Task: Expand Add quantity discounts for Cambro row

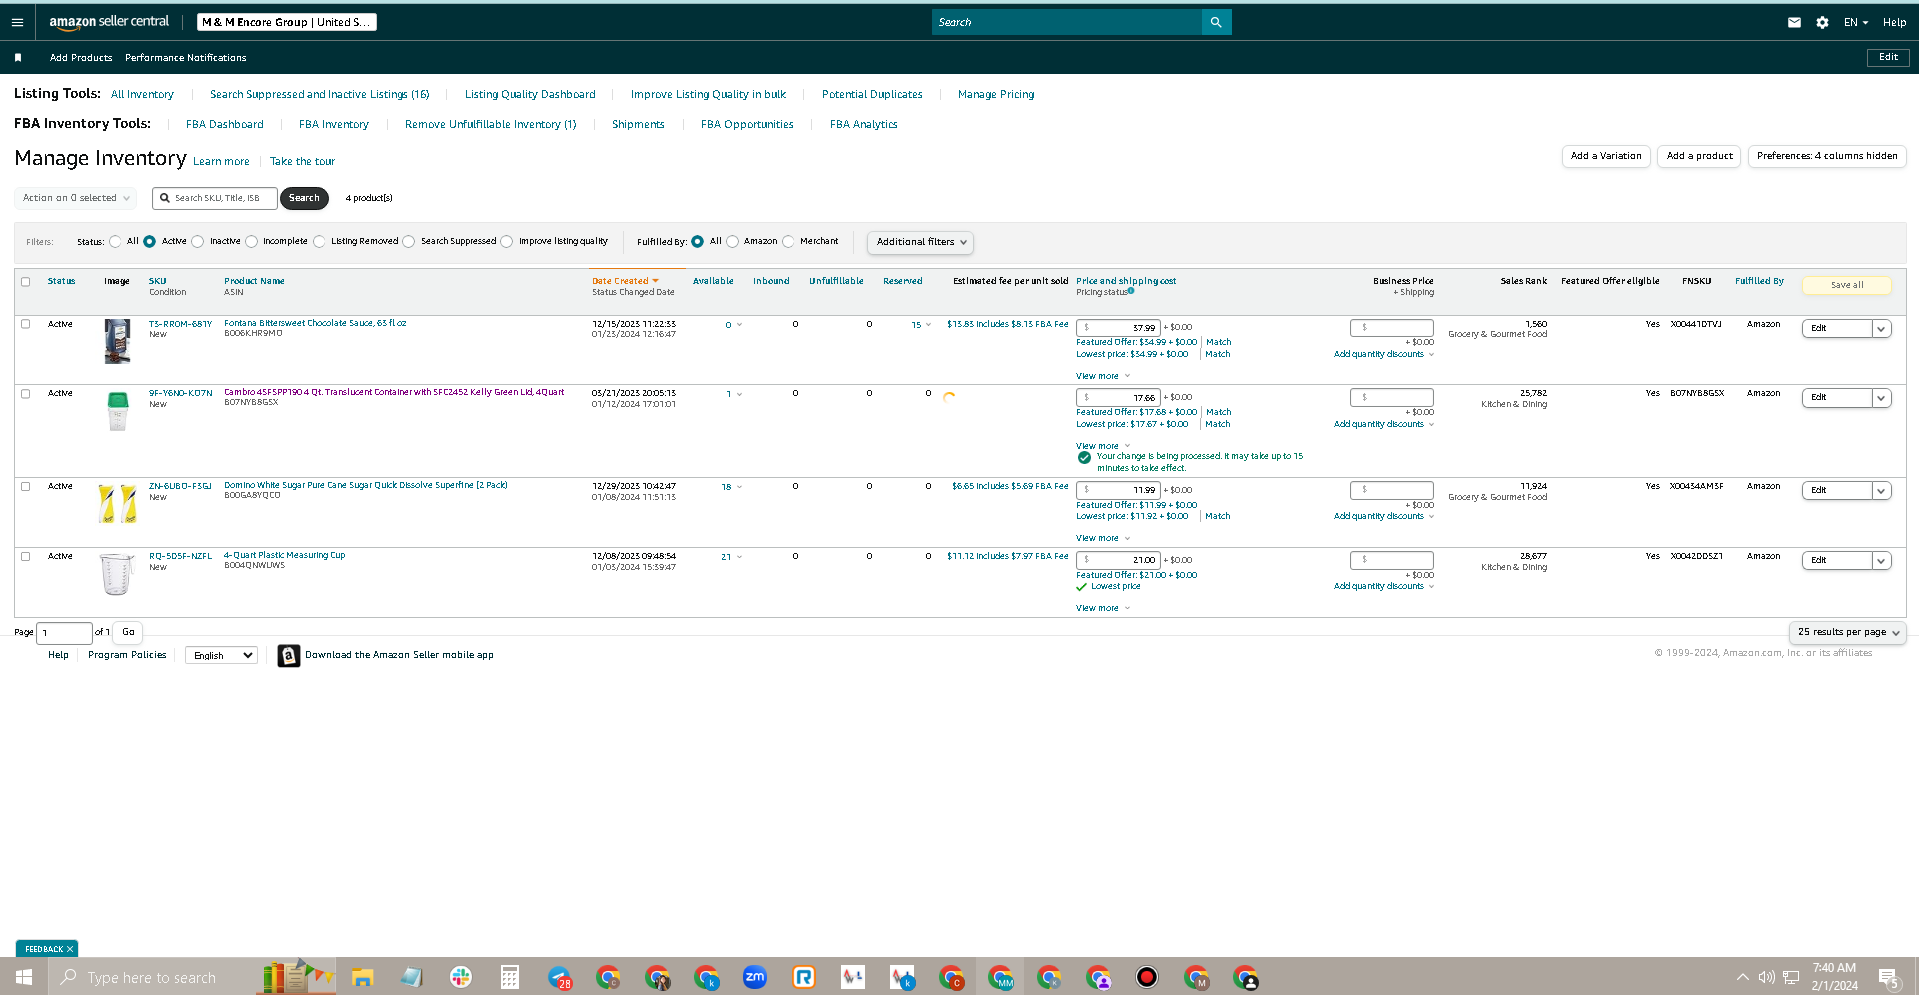Action: coord(1384,424)
